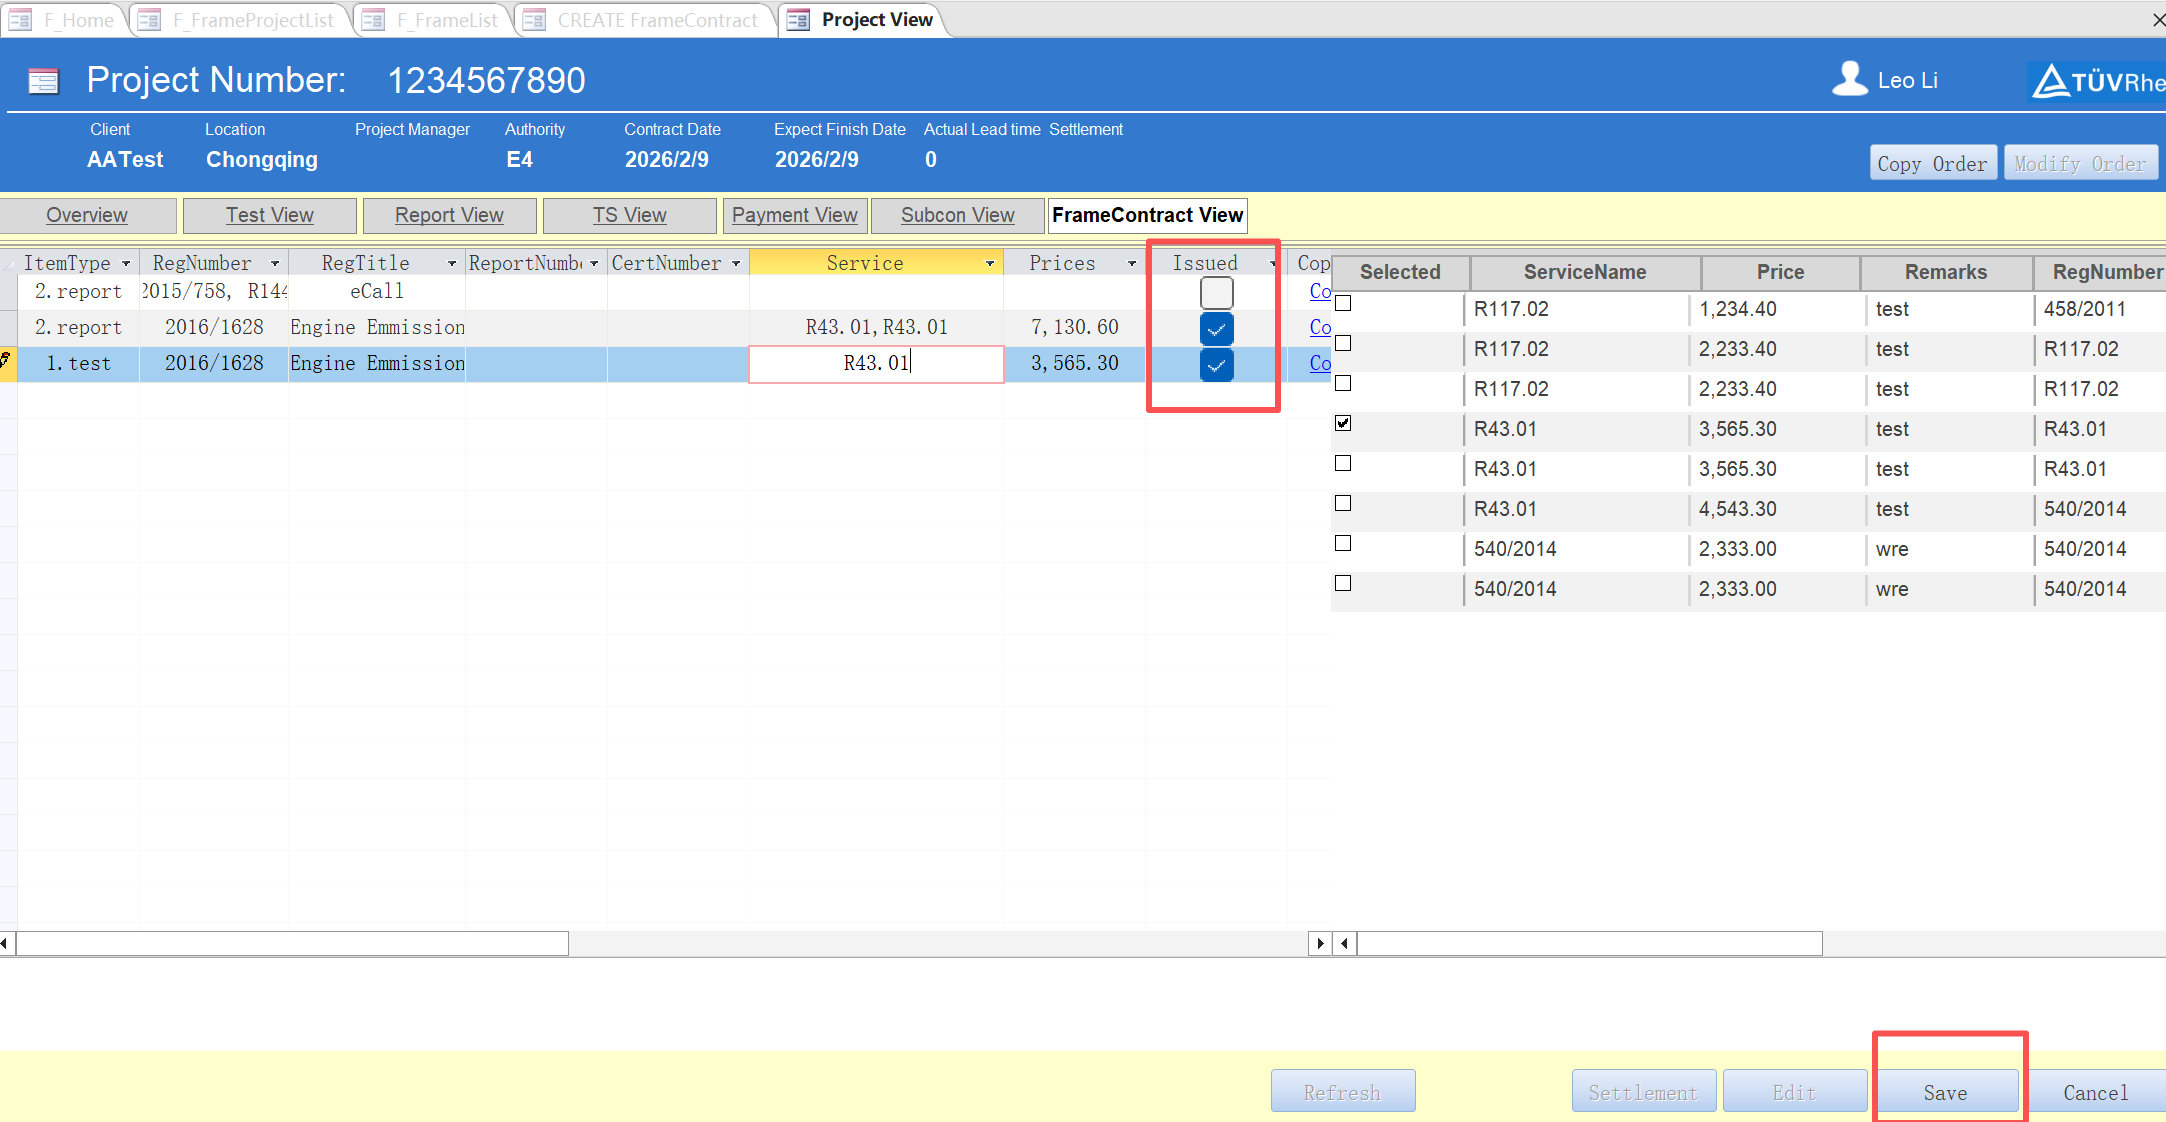Open the ItemType column filter dropdown

(126, 263)
